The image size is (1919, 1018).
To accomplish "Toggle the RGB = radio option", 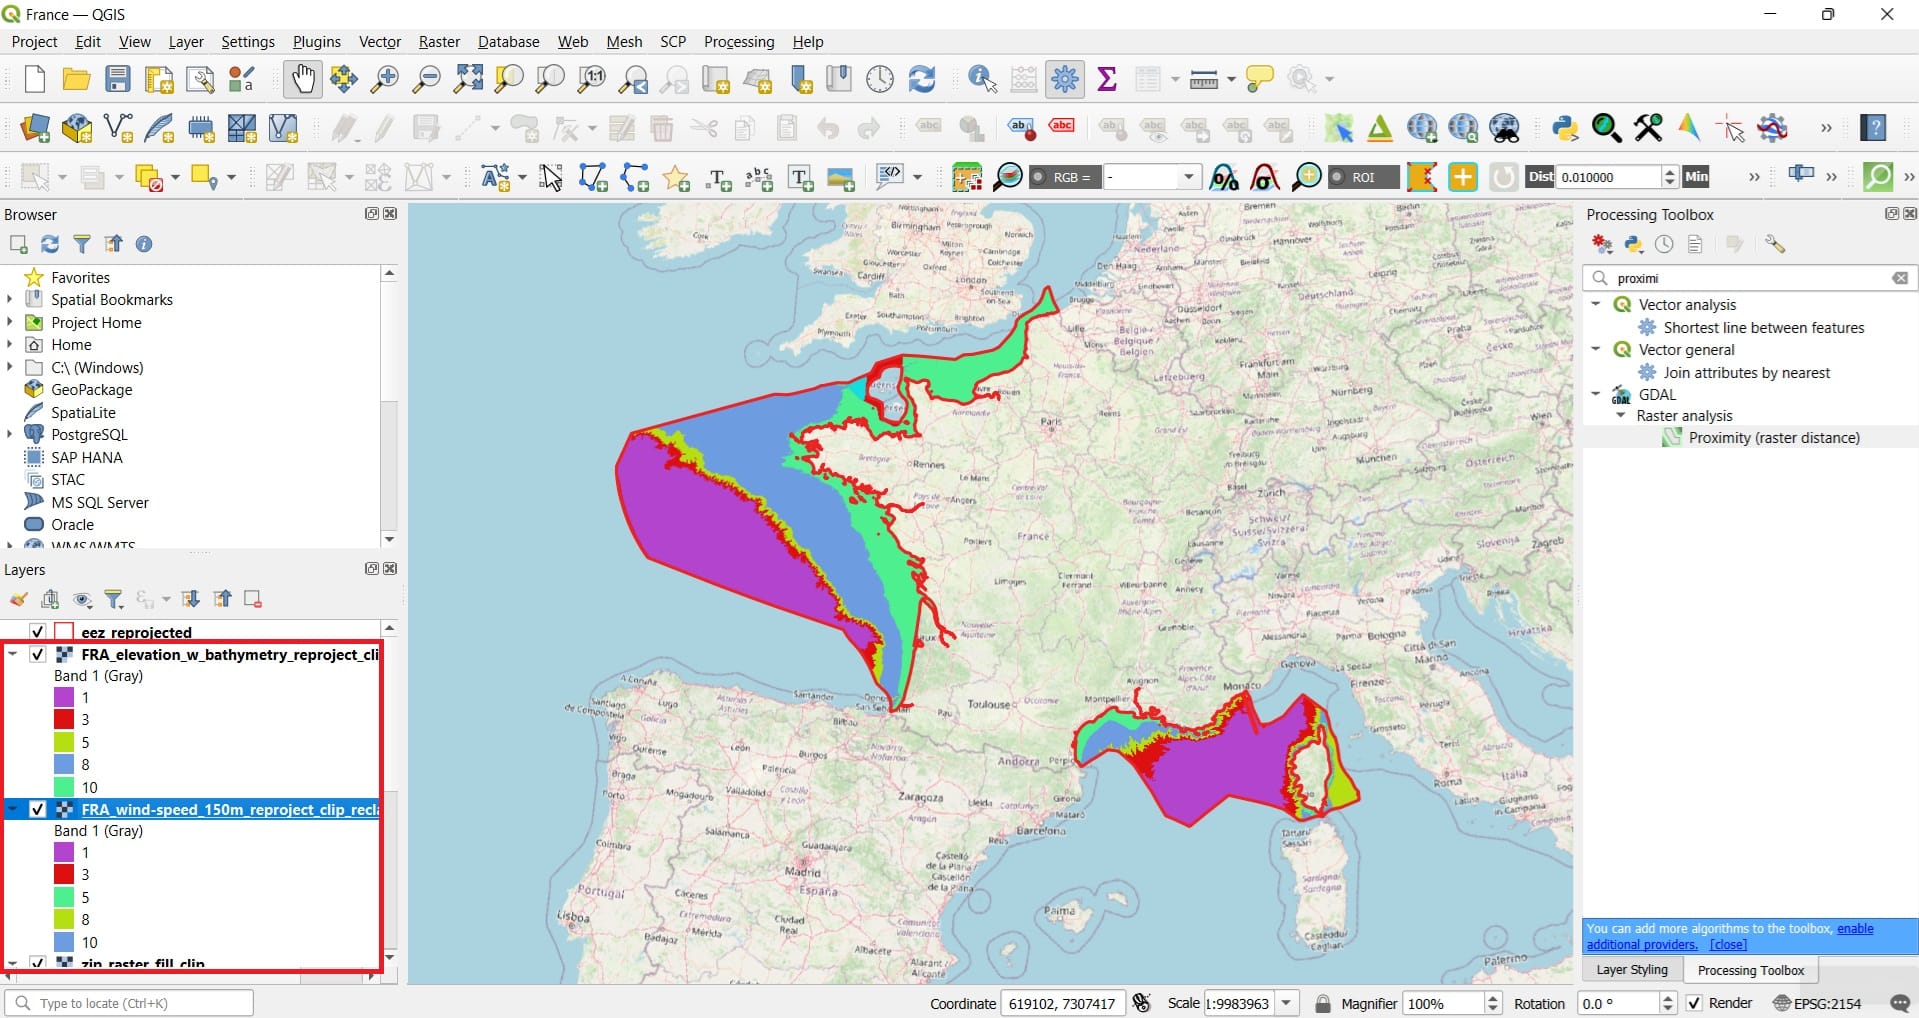I will pyautogui.click(x=1038, y=177).
